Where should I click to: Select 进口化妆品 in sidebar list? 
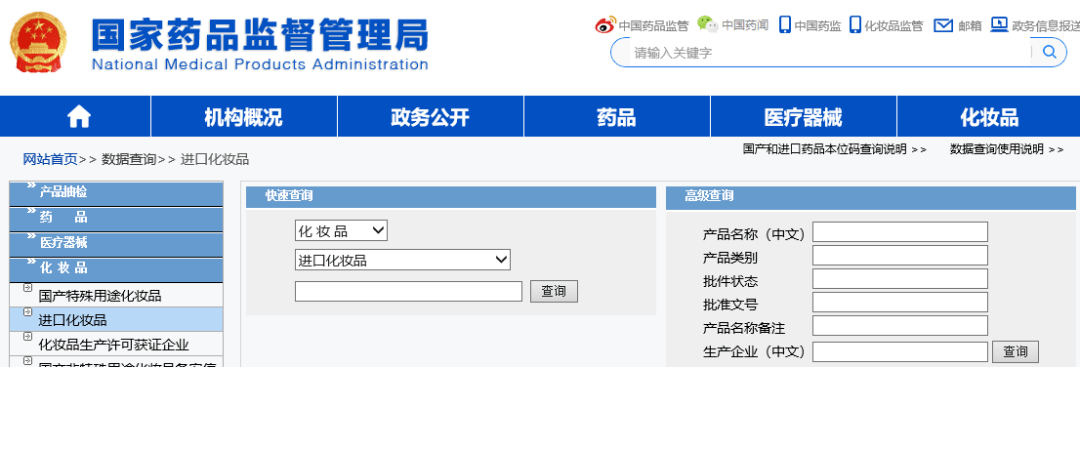(72, 320)
